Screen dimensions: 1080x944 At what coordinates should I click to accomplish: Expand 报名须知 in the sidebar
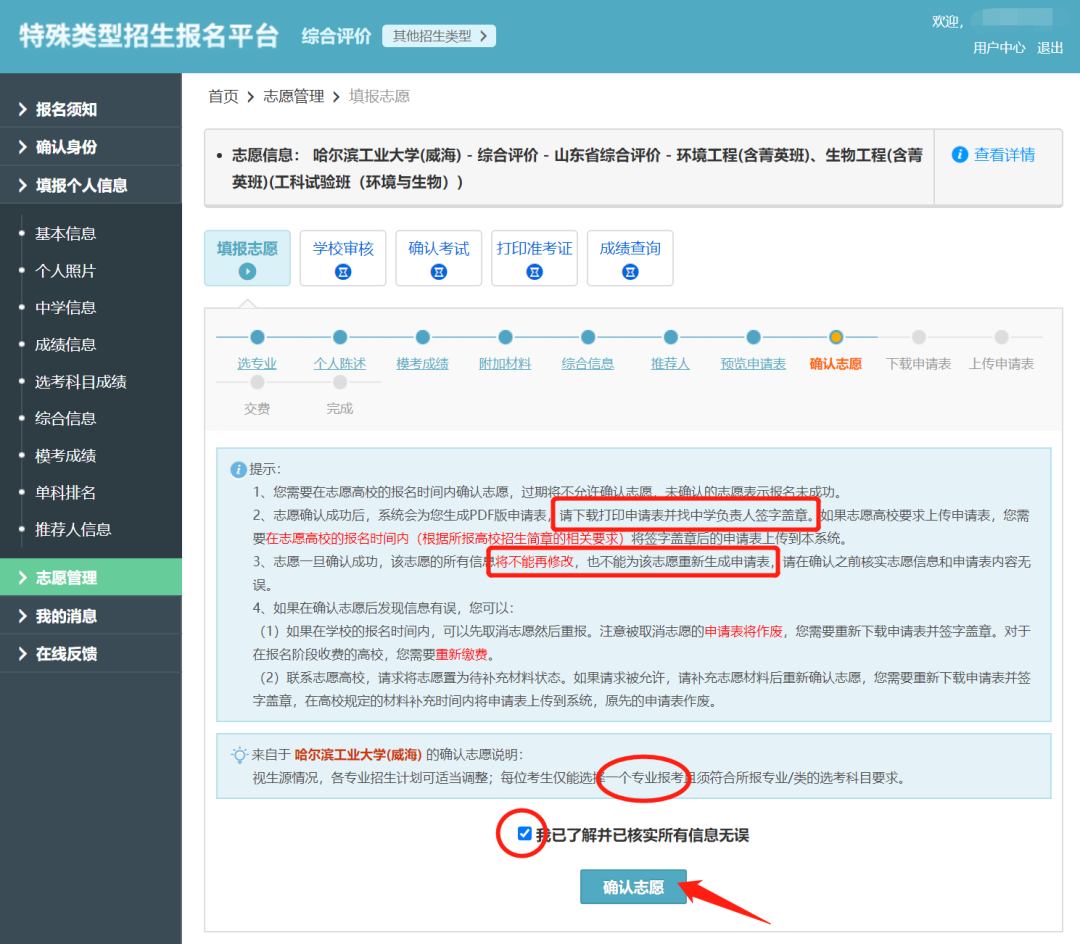91,109
